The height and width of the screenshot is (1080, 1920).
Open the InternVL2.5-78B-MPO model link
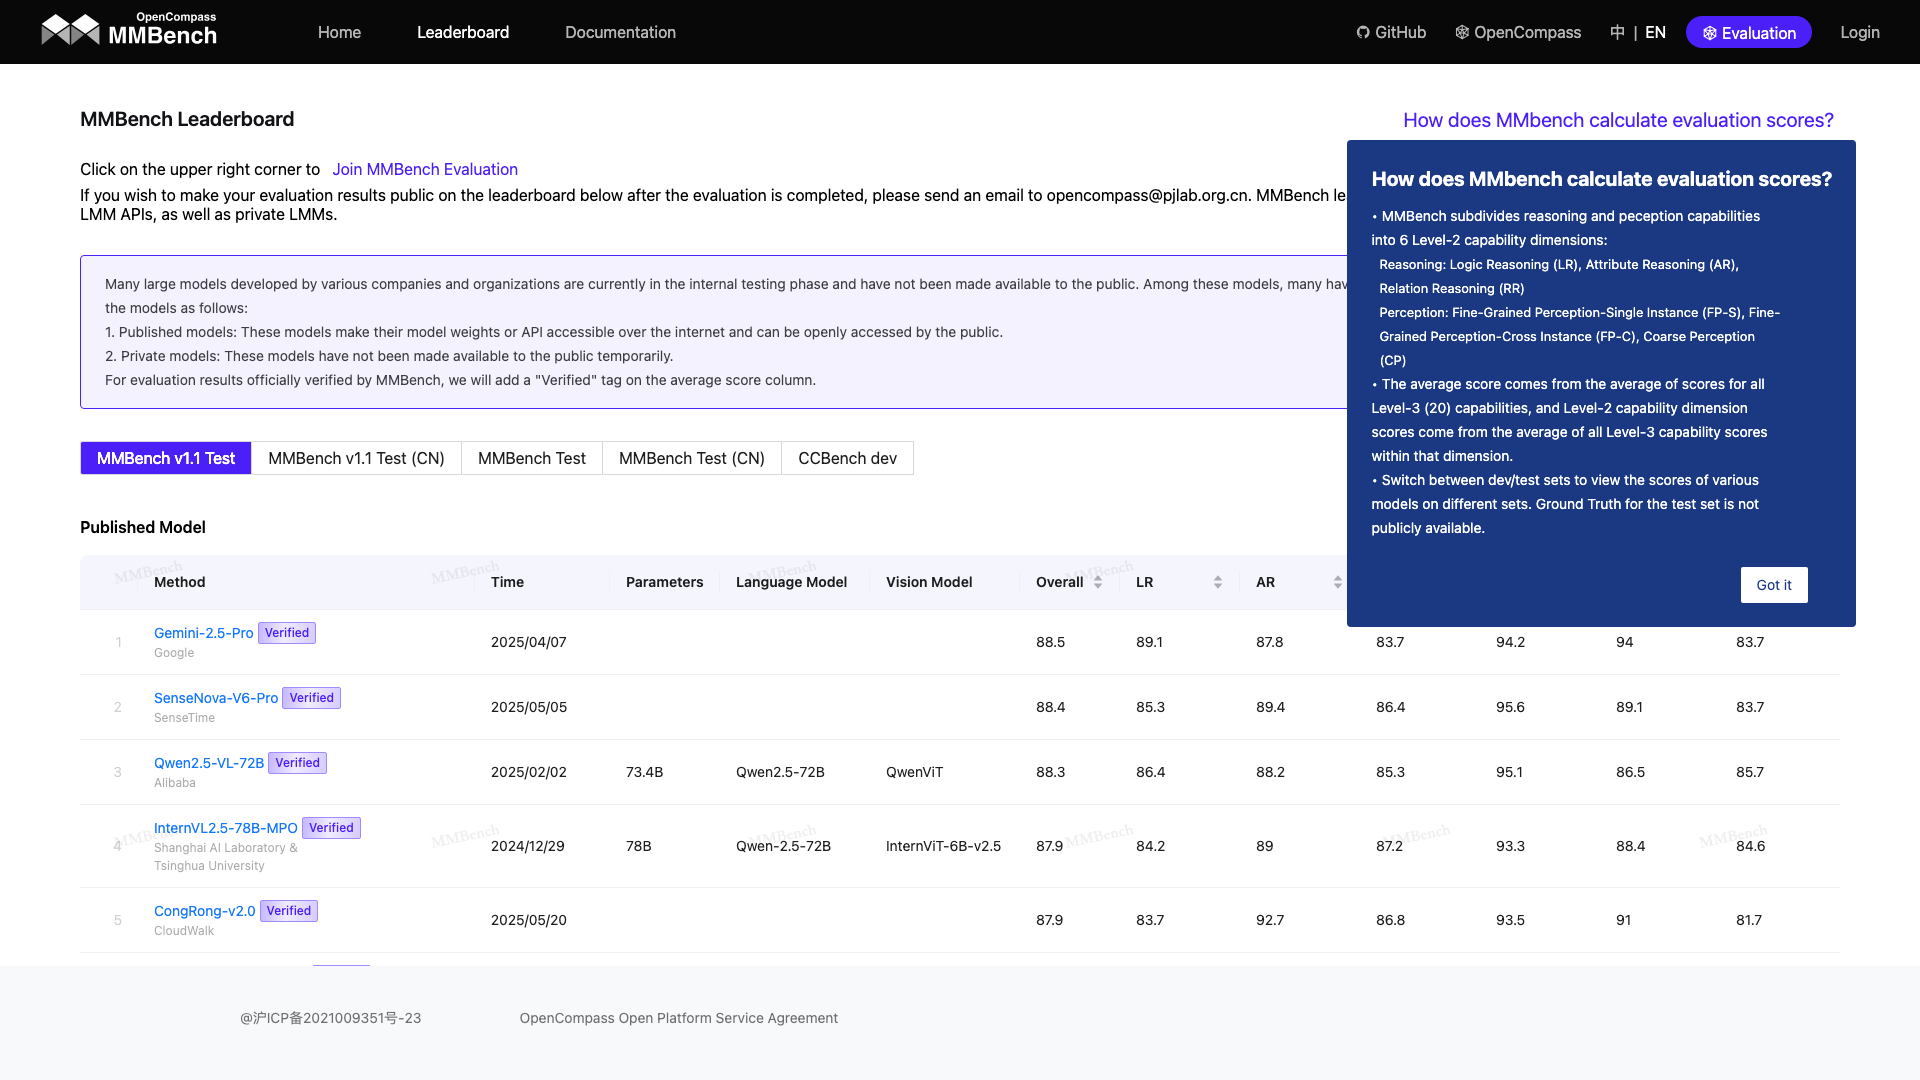click(226, 828)
